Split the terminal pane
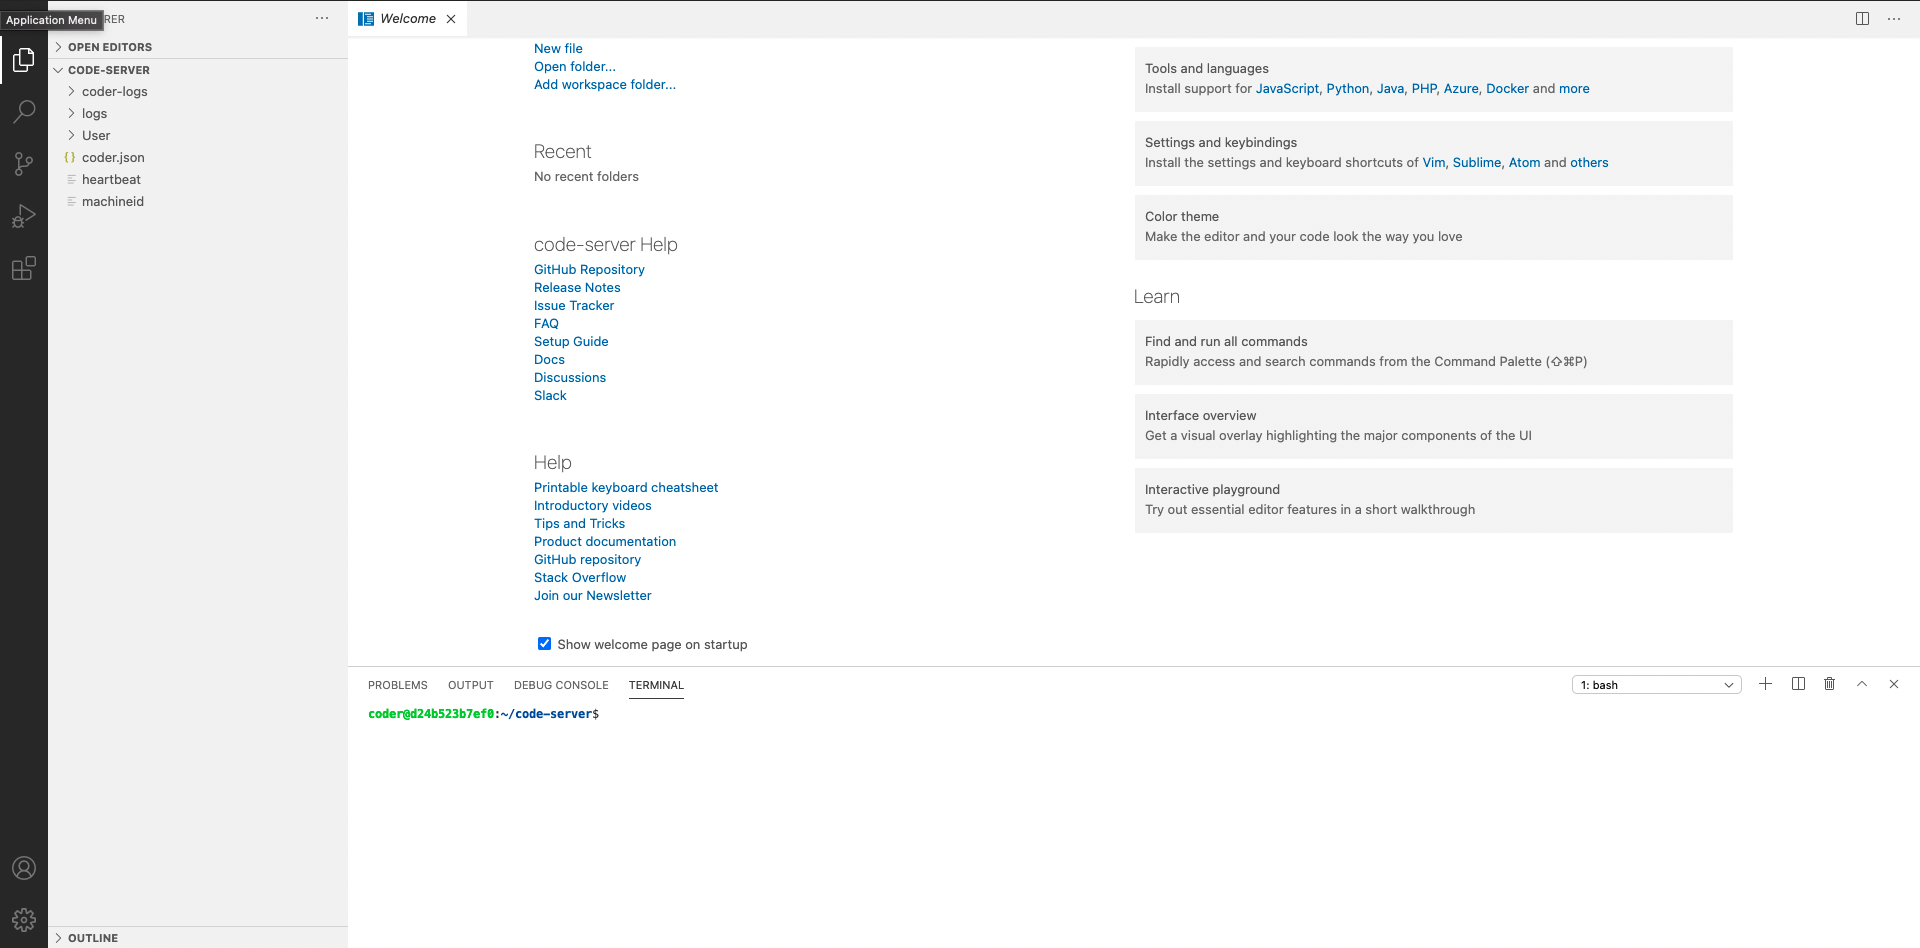Viewport: 1920px width, 948px height. [x=1798, y=684]
